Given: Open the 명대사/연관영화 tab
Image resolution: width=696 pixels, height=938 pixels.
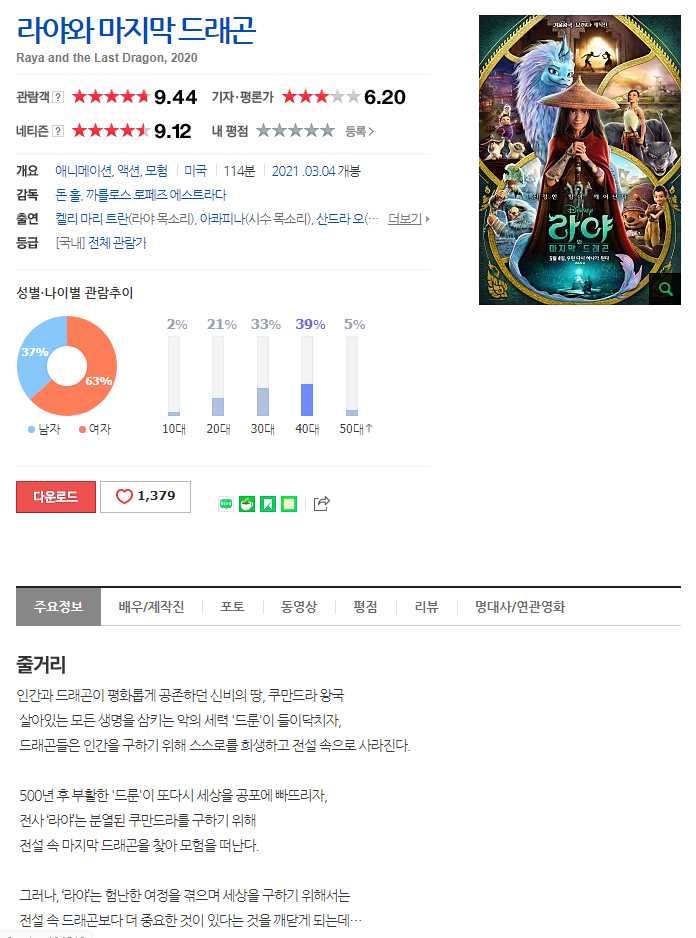Looking at the screenshot, I should (519, 607).
